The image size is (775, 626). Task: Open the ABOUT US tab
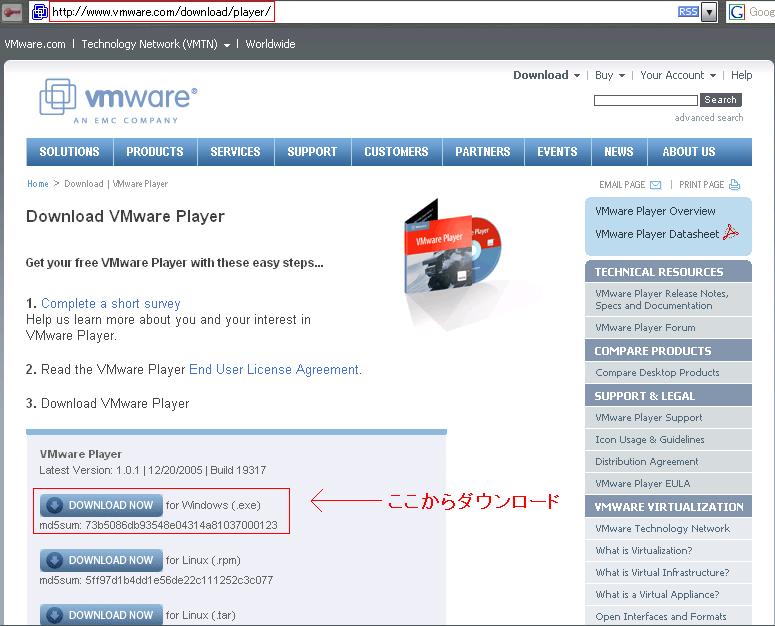point(689,152)
